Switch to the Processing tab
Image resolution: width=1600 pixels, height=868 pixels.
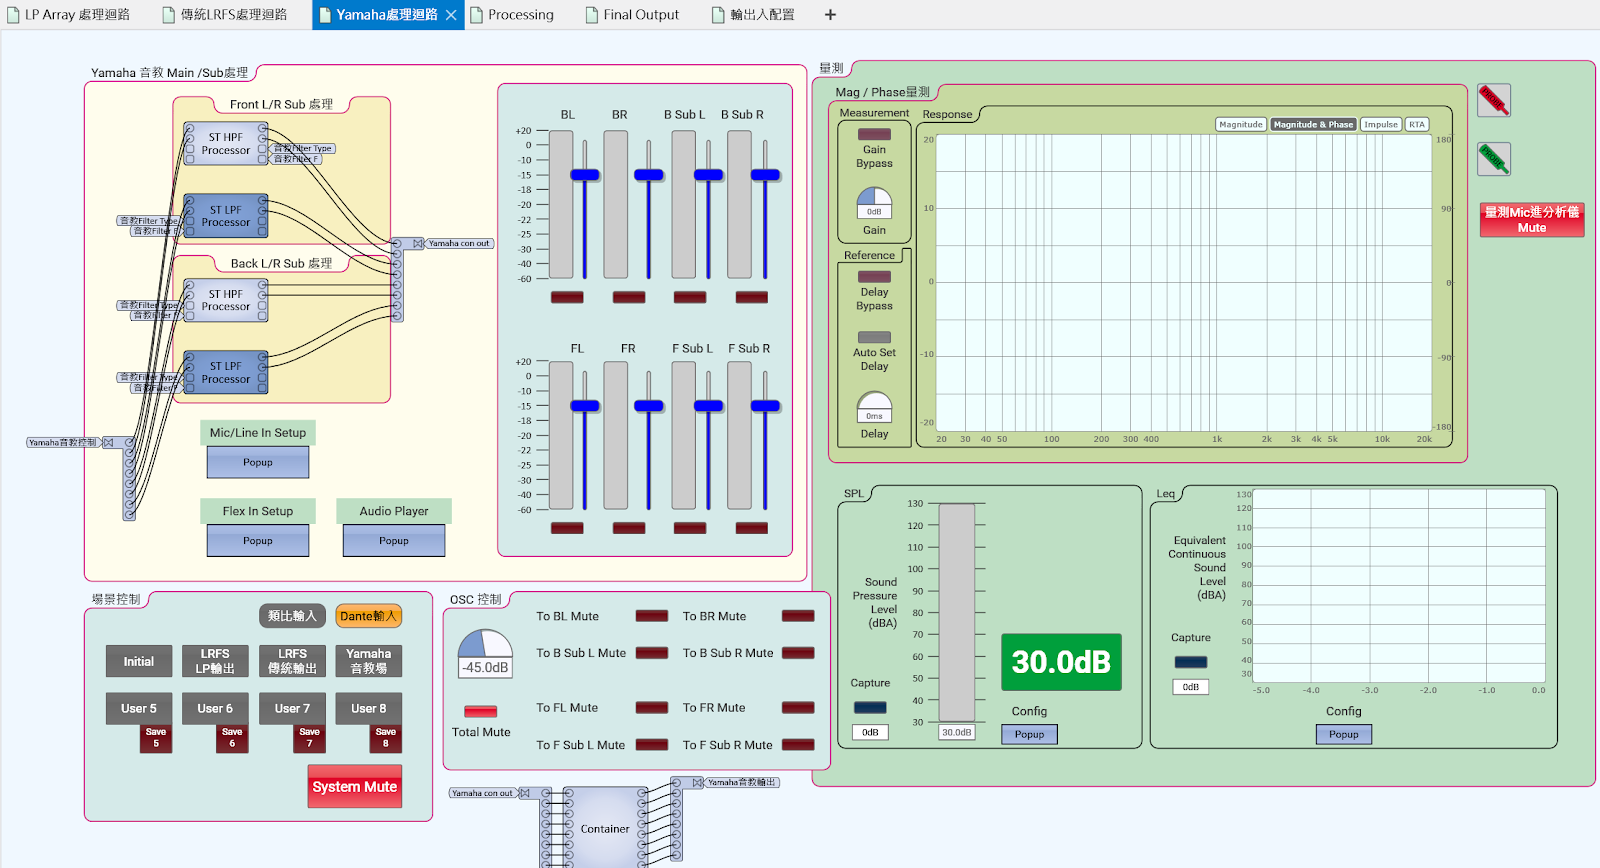[x=521, y=15]
